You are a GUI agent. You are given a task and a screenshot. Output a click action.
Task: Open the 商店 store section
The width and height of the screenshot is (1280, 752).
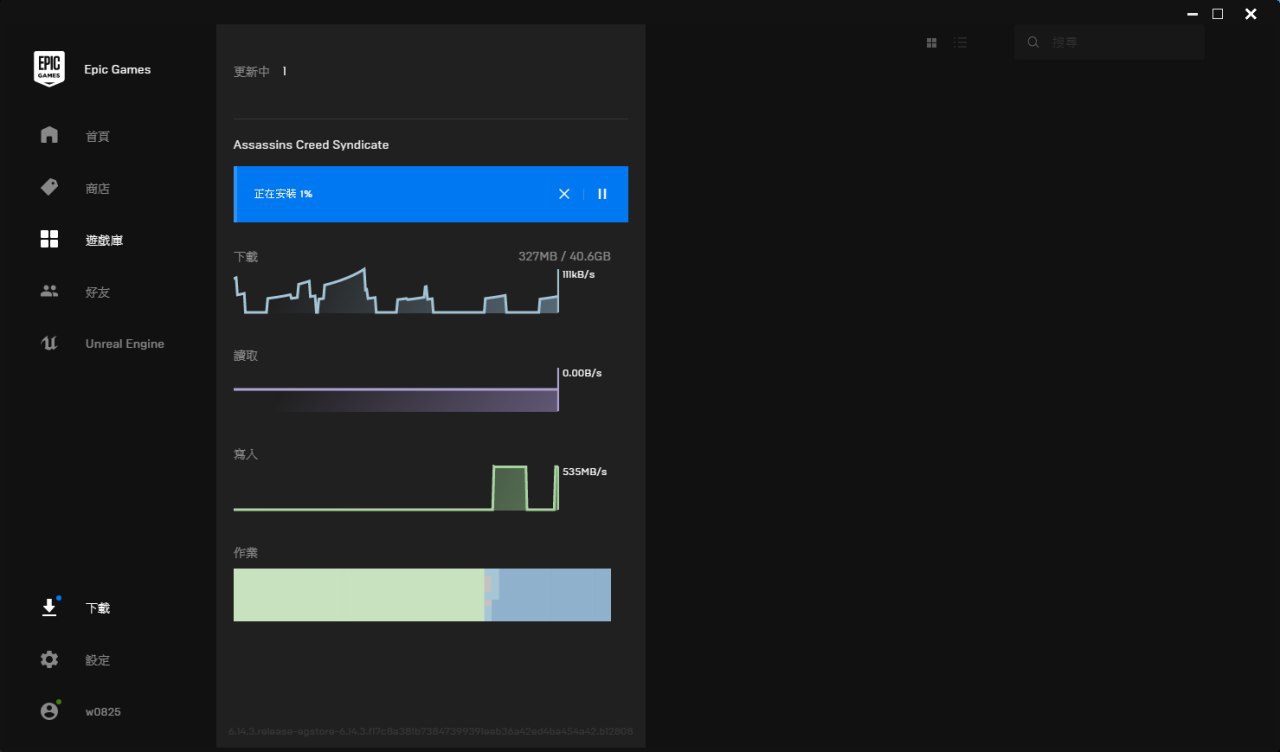[97, 188]
